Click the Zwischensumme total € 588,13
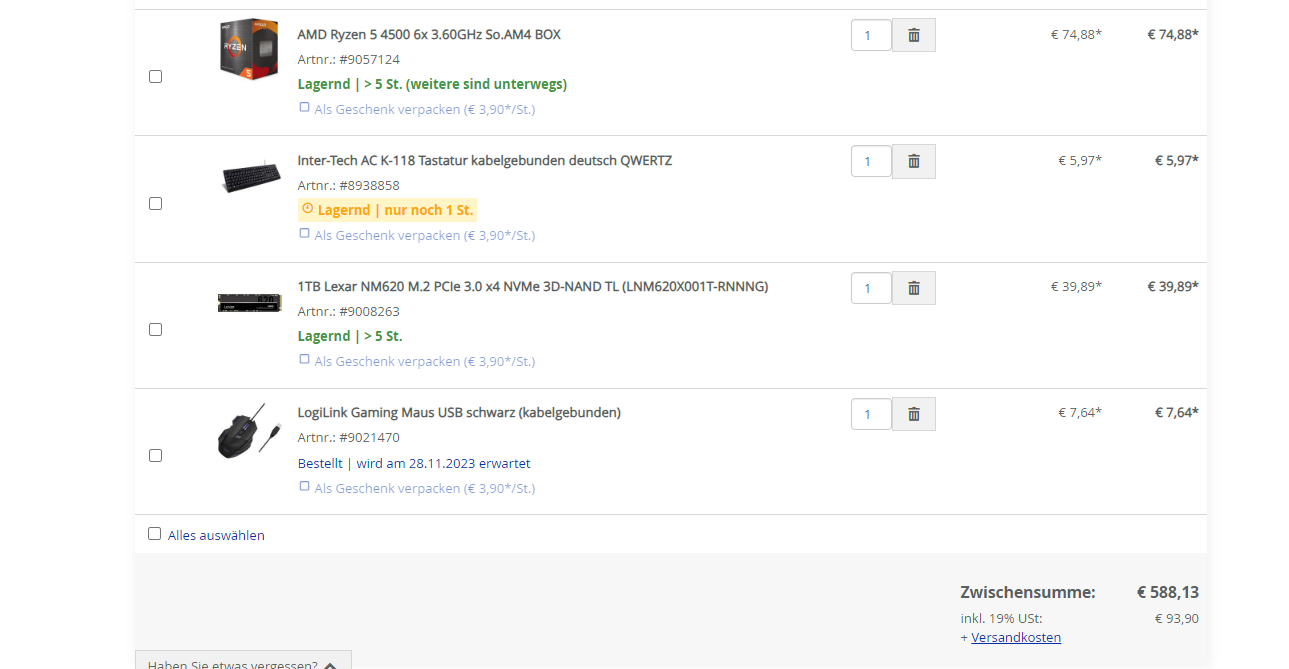1289x669 pixels. click(1167, 592)
